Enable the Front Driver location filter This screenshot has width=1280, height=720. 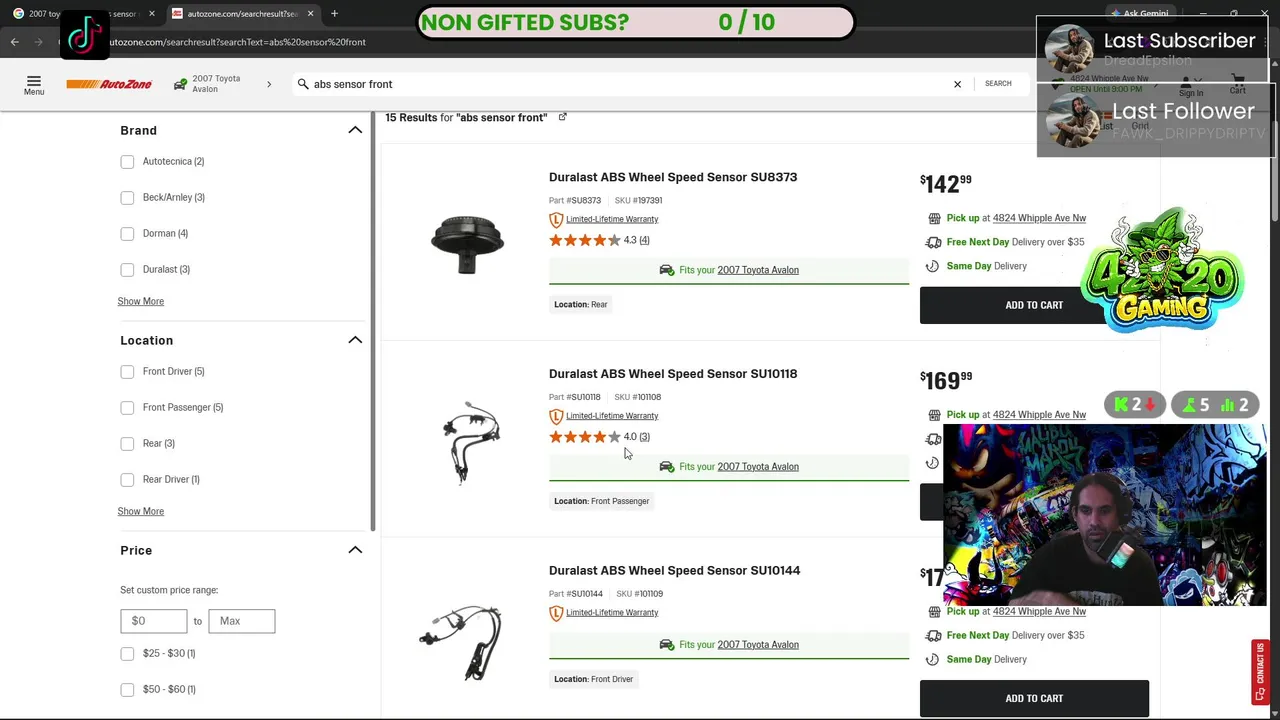click(127, 372)
